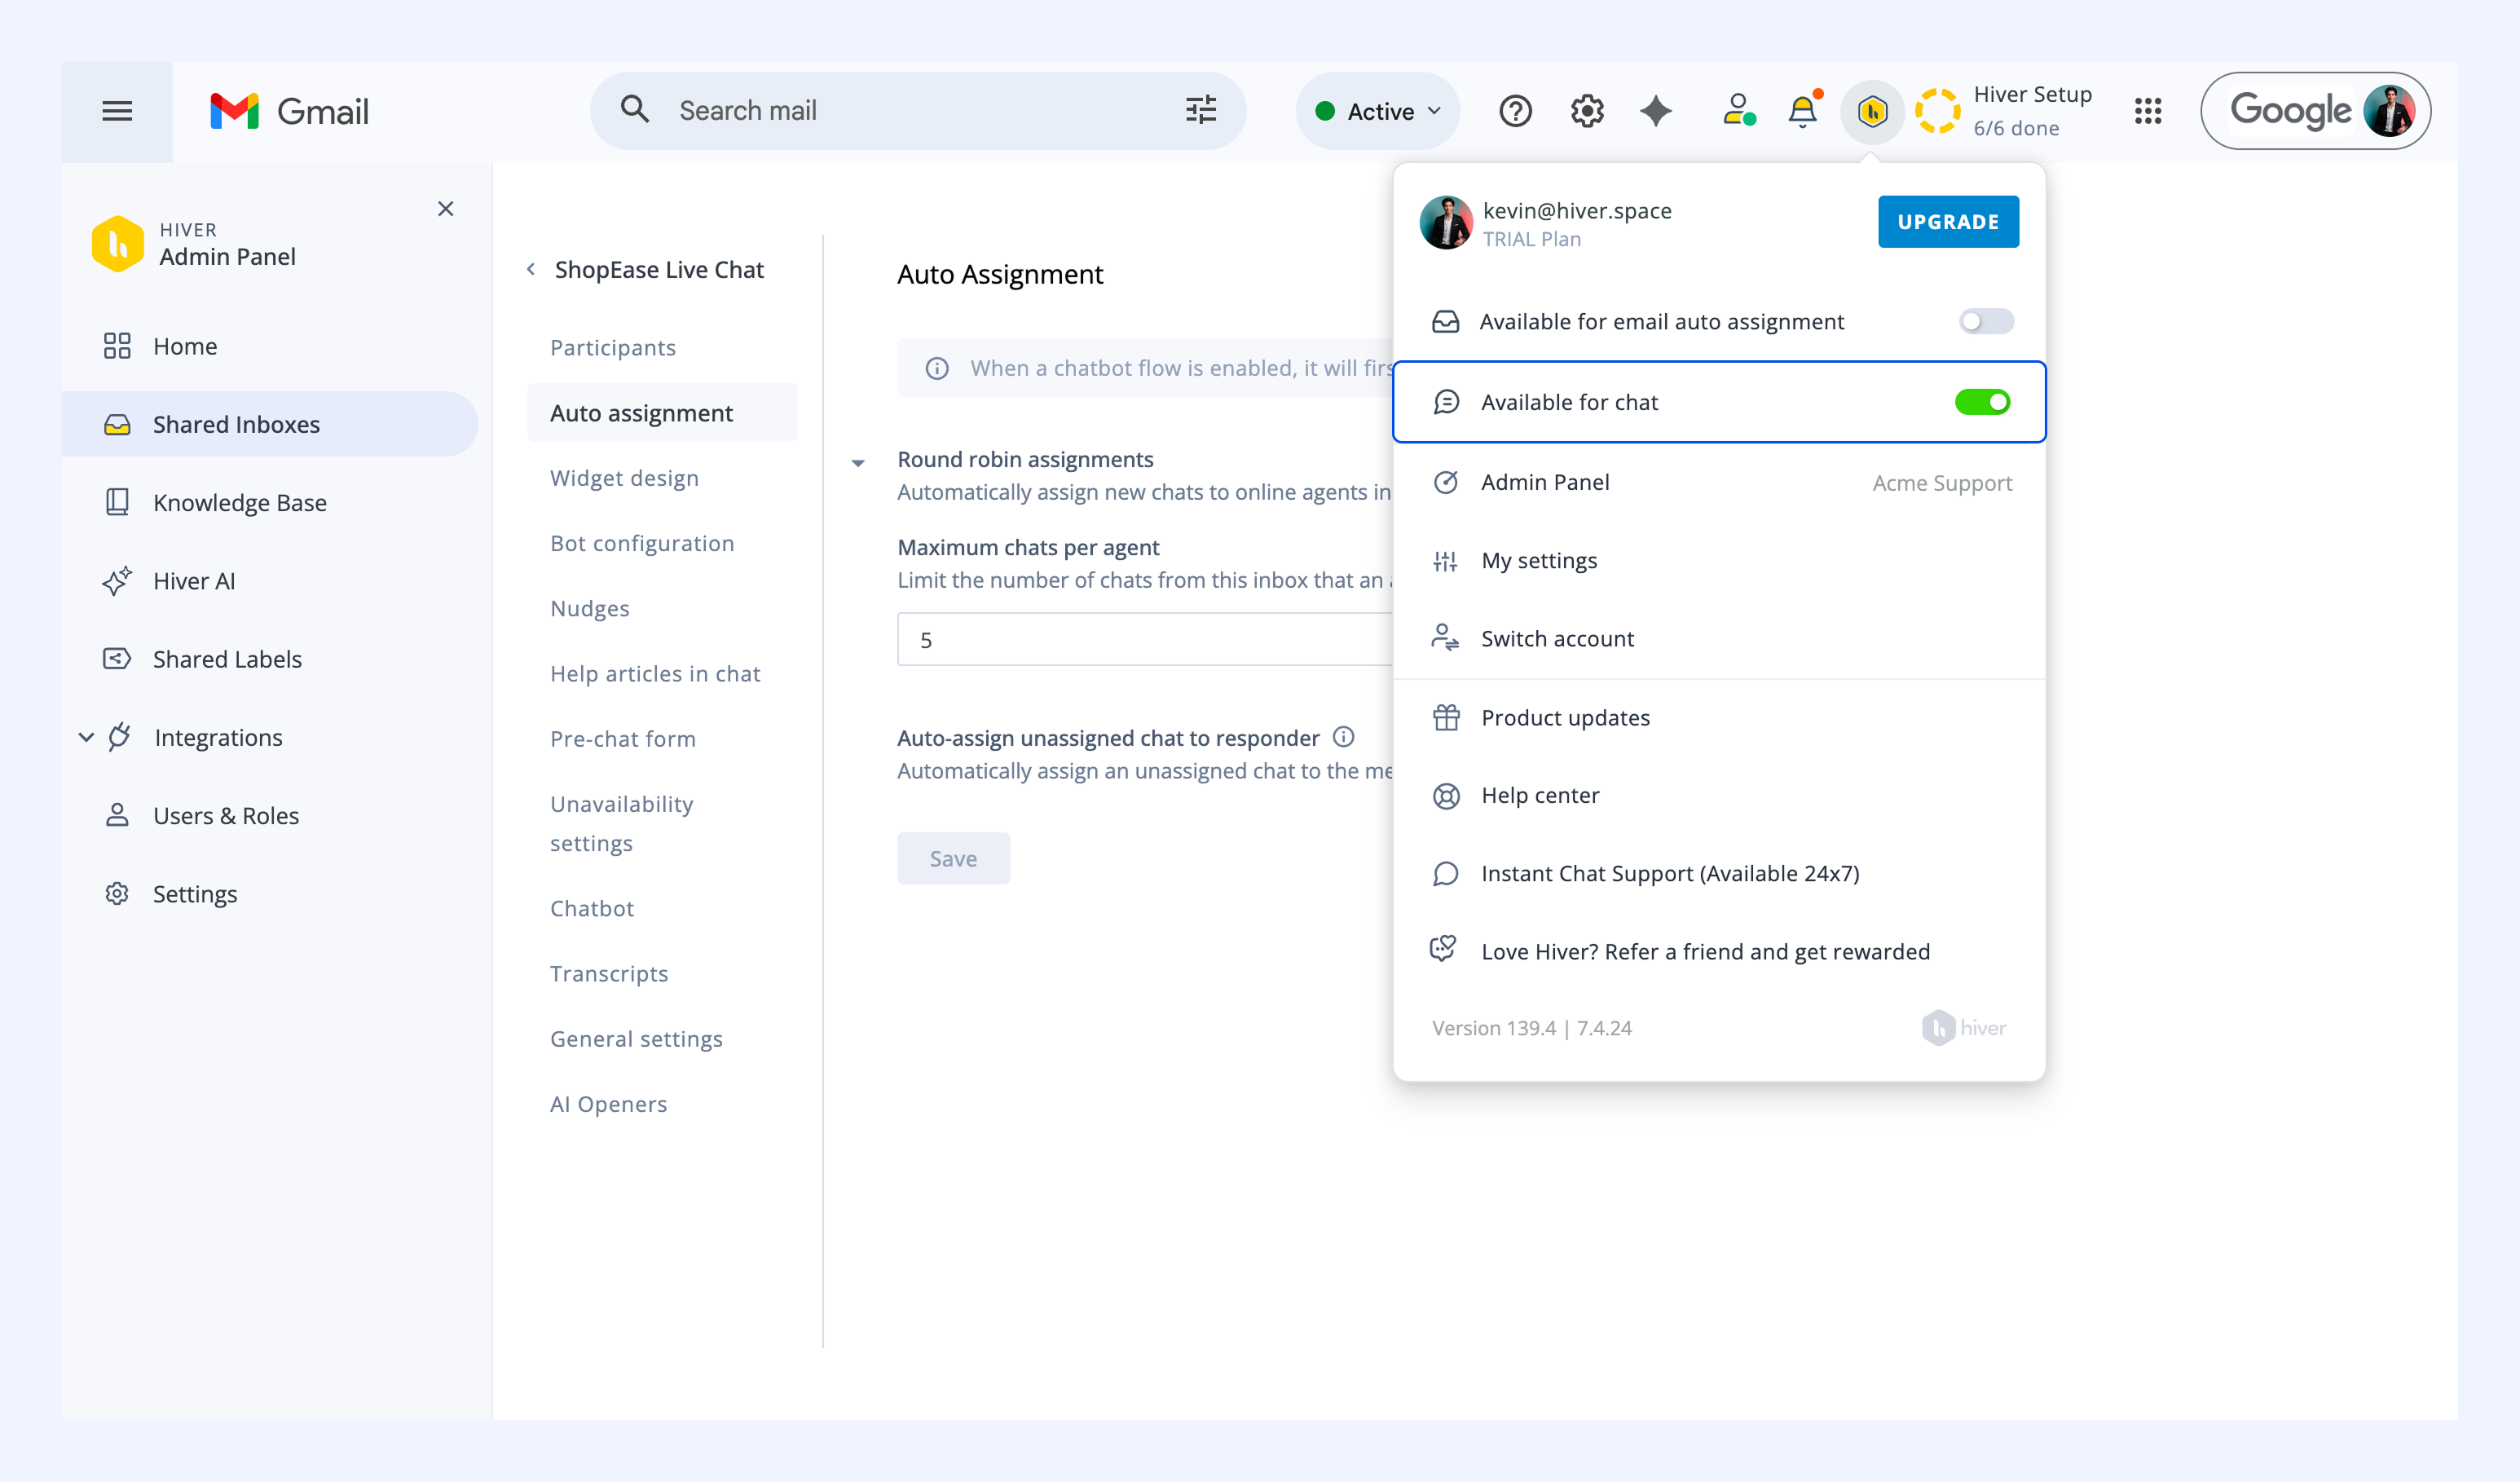2520x1482 pixels.
Task: Open the Hiver Setup progress ring
Action: pos(1937,111)
